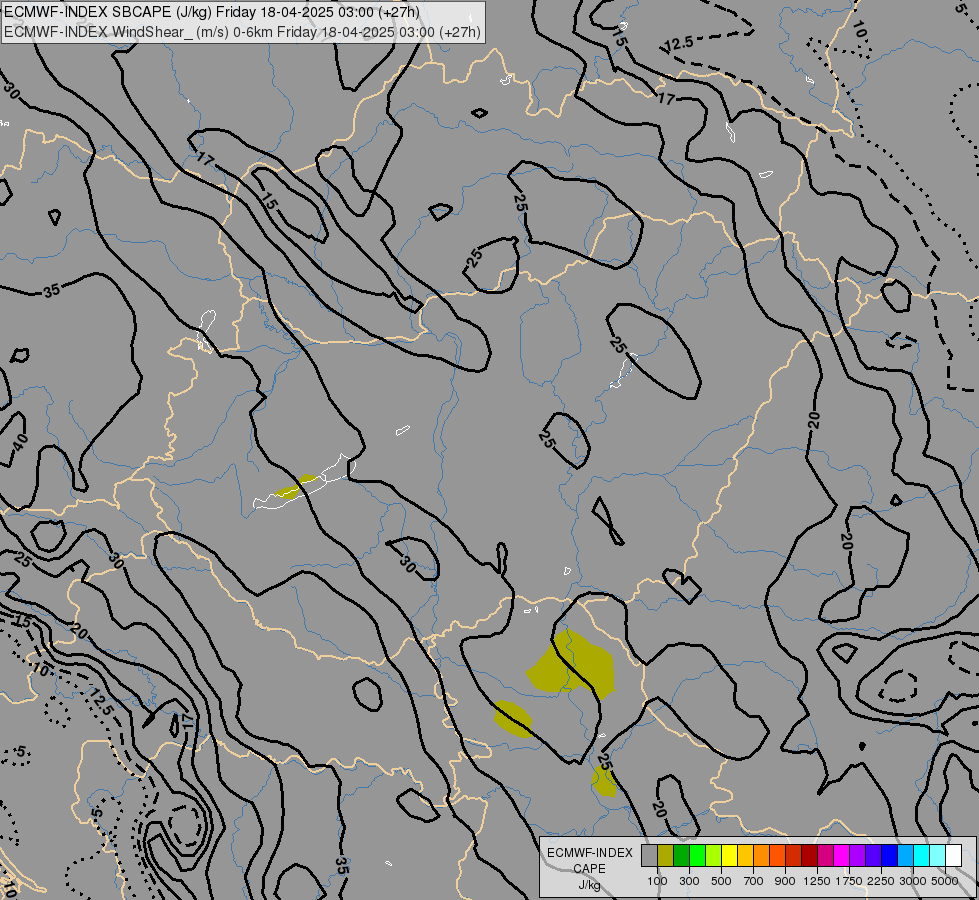Click the 700 legend value label
The width and height of the screenshot is (979, 900).
click(754, 881)
